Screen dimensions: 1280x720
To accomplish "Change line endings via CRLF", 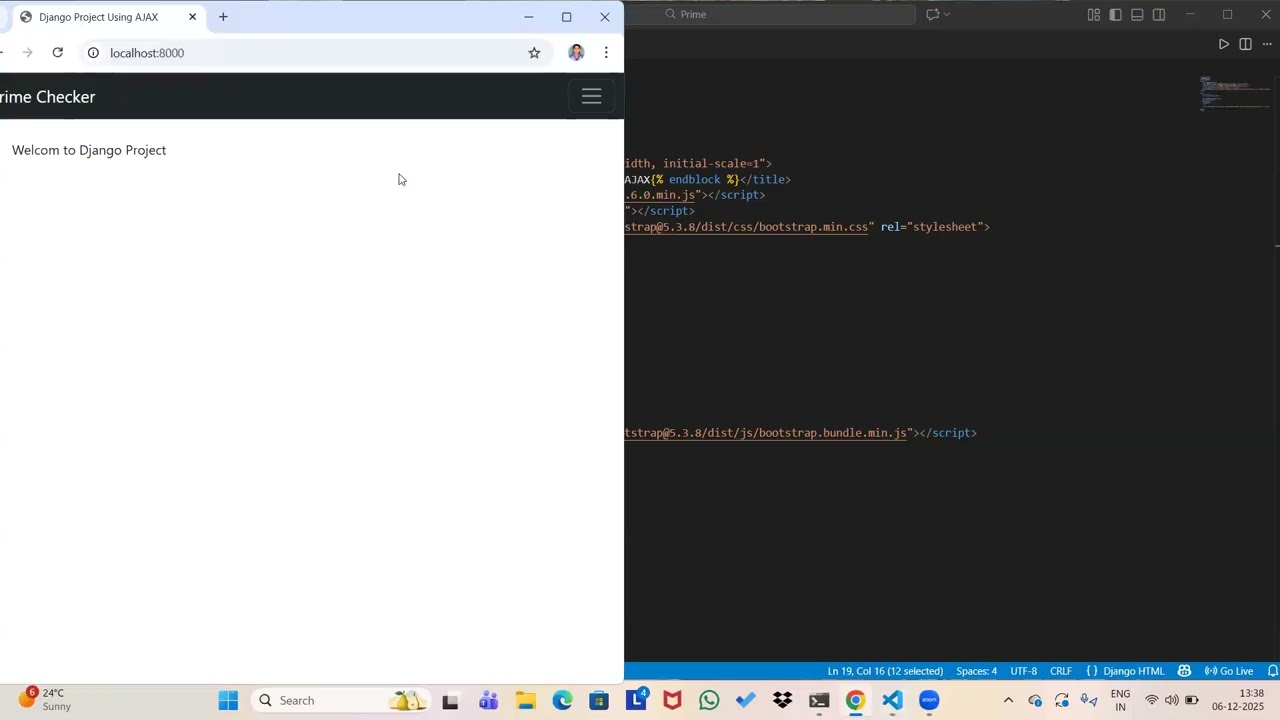I will [x=1060, y=671].
